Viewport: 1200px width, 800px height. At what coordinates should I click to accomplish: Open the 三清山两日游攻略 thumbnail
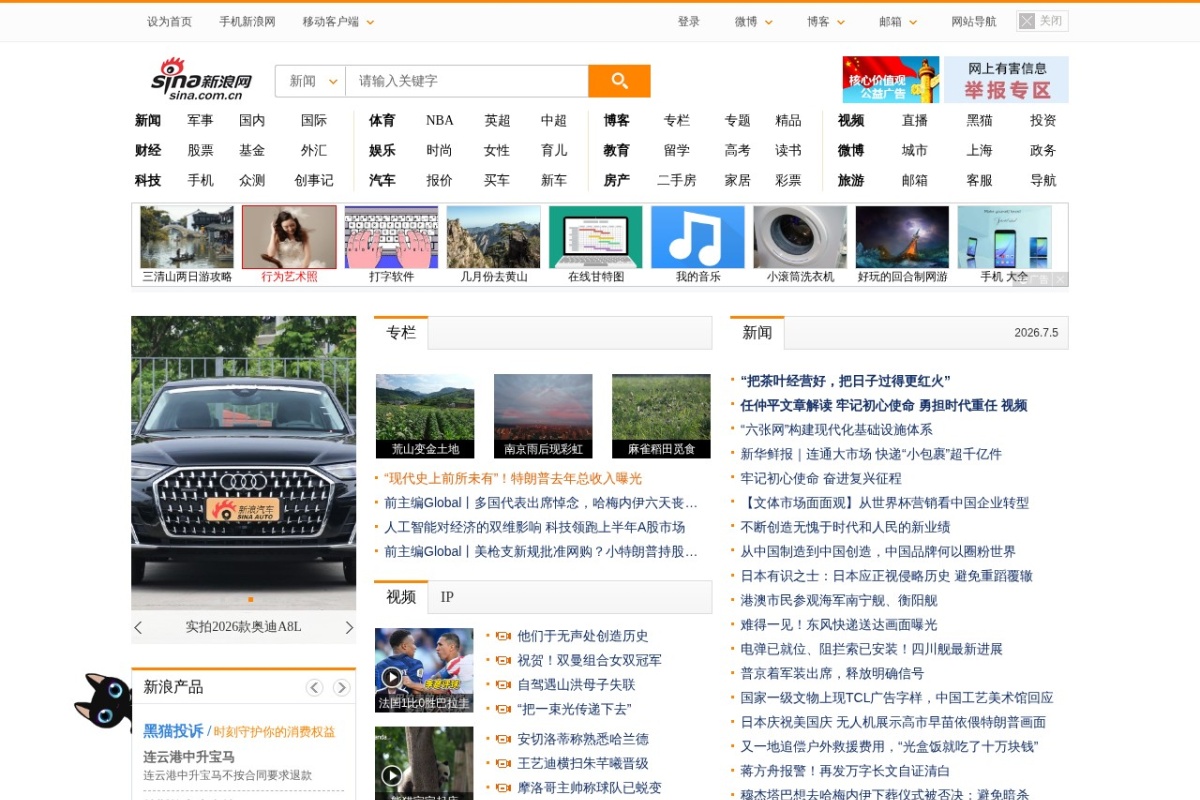187,237
